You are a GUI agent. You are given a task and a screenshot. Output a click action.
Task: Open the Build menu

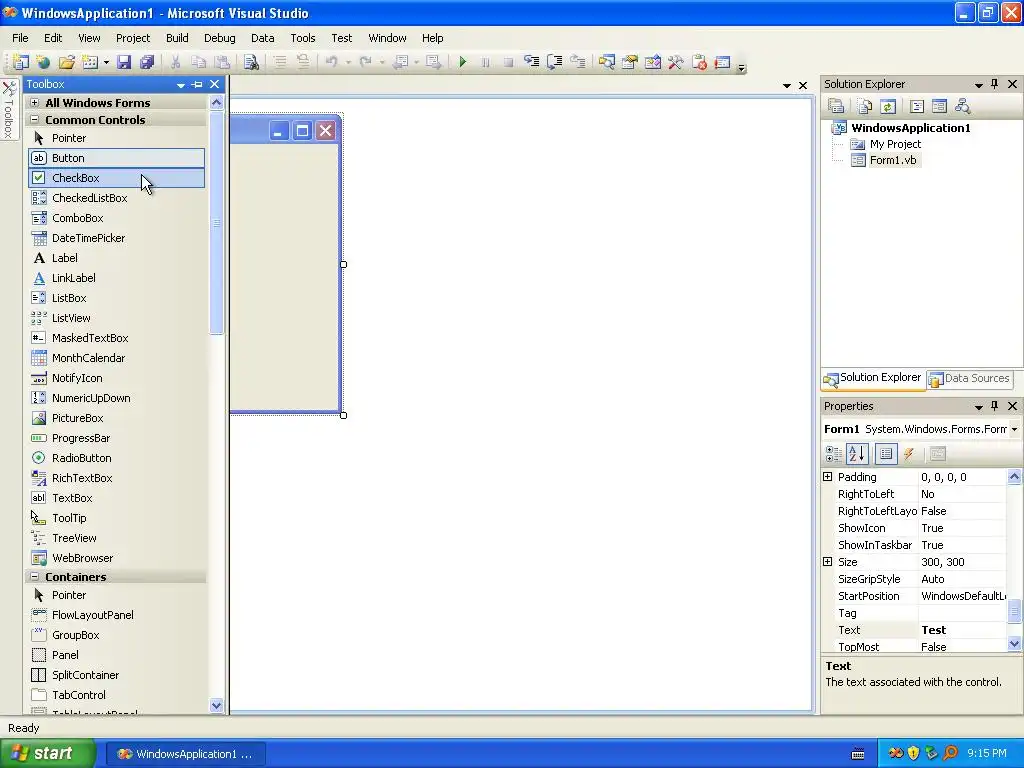coord(177,38)
